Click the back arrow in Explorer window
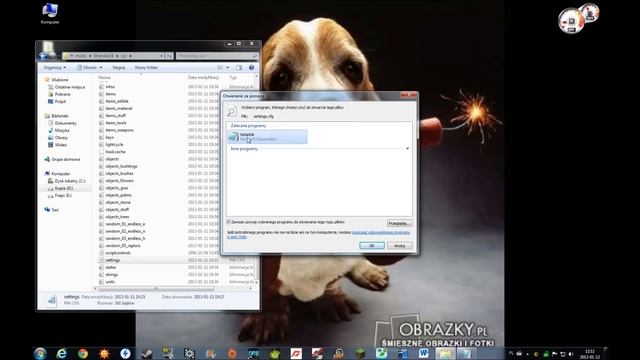640x360 pixels. [43, 56]
